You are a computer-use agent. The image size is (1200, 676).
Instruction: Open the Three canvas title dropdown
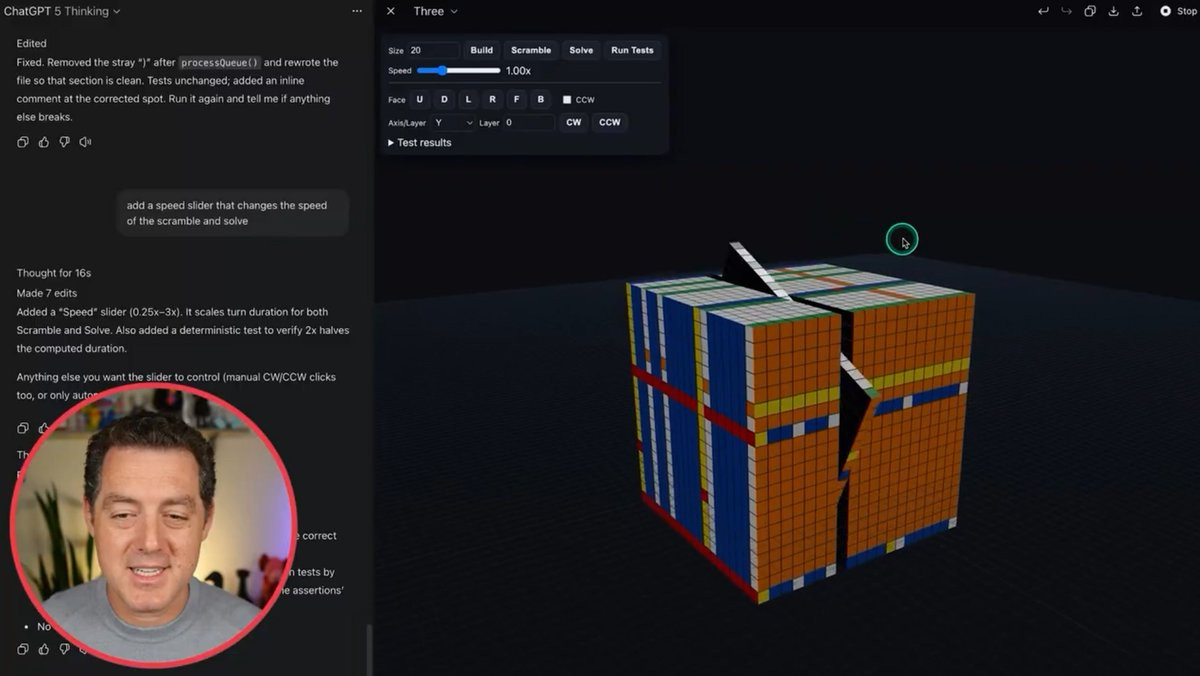(436, 11)
